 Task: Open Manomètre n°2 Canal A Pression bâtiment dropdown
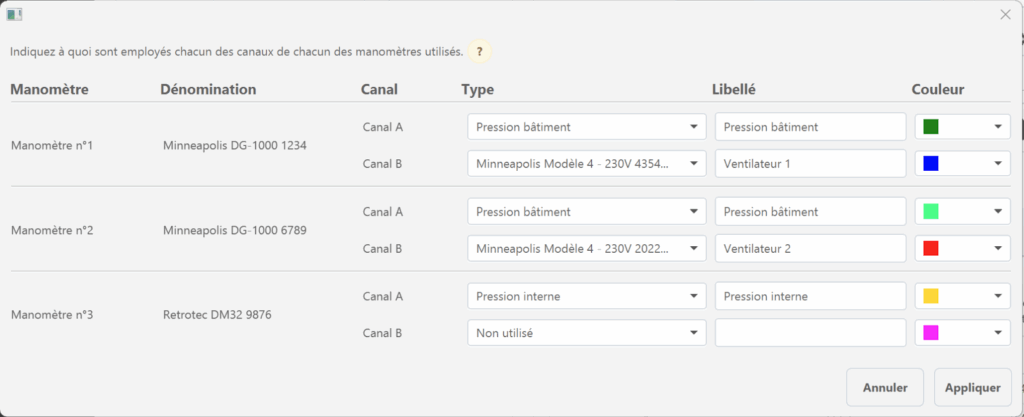click(x=586, y=212)
